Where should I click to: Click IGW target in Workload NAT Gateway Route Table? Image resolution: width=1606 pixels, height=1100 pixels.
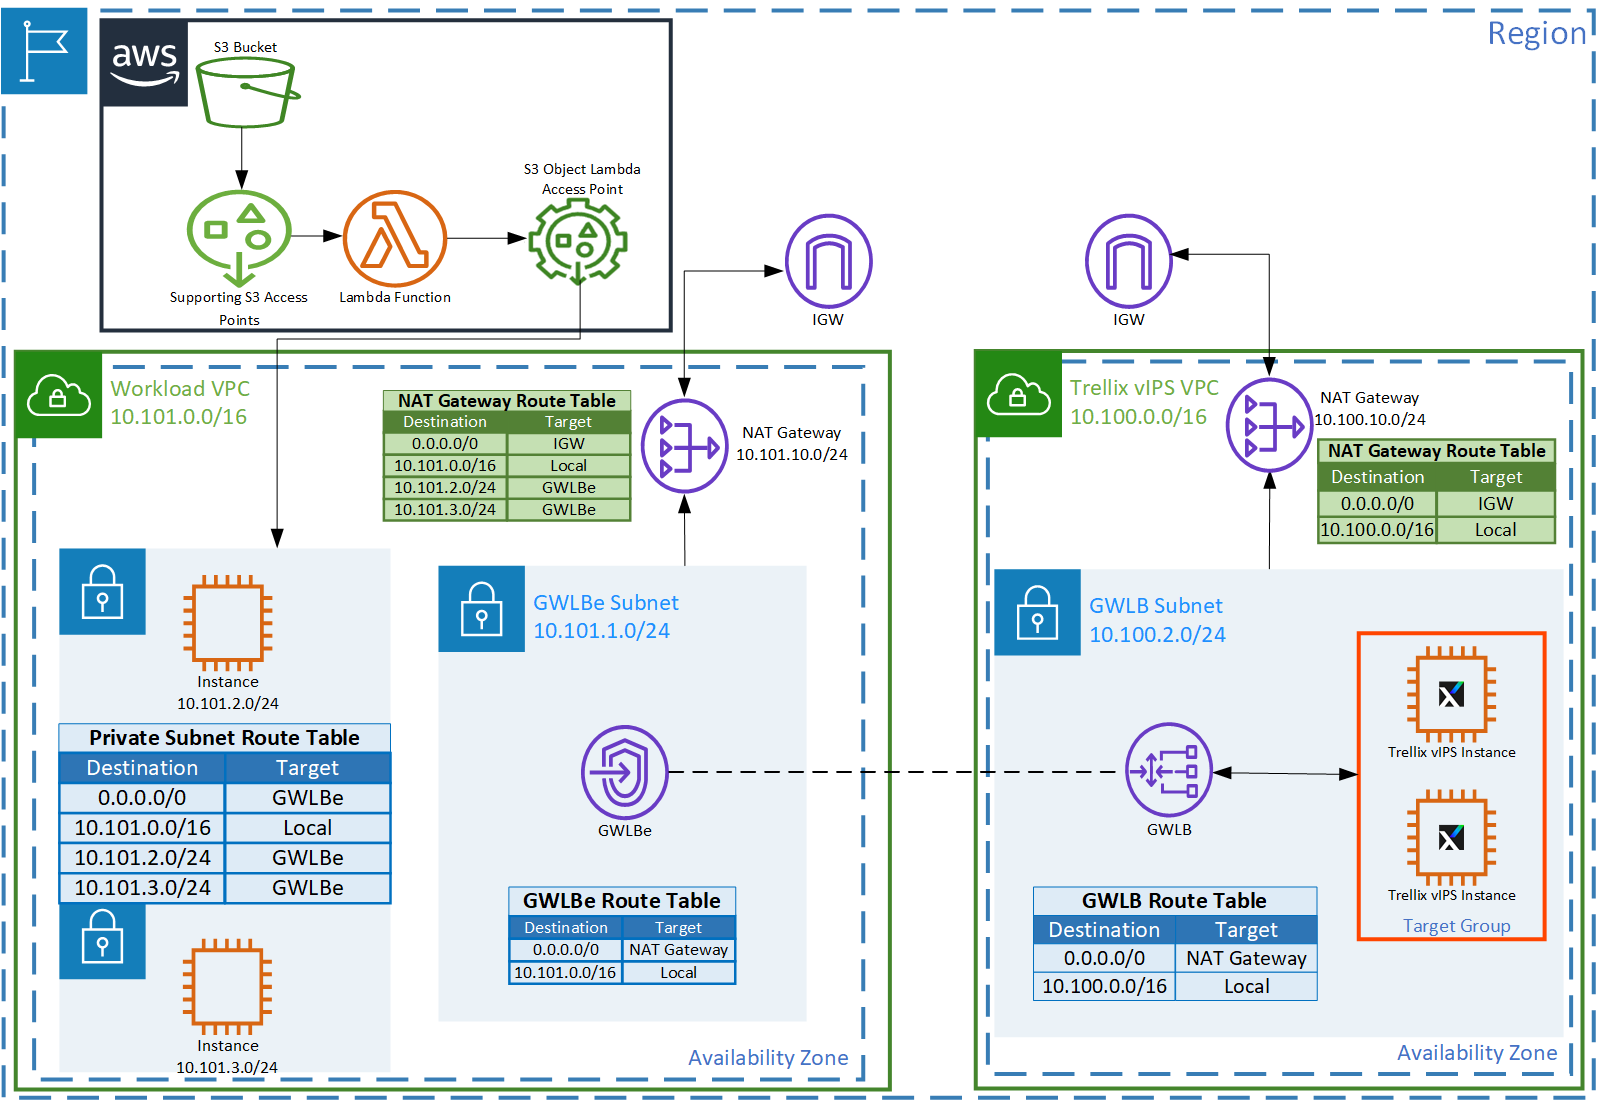[569, 444]
